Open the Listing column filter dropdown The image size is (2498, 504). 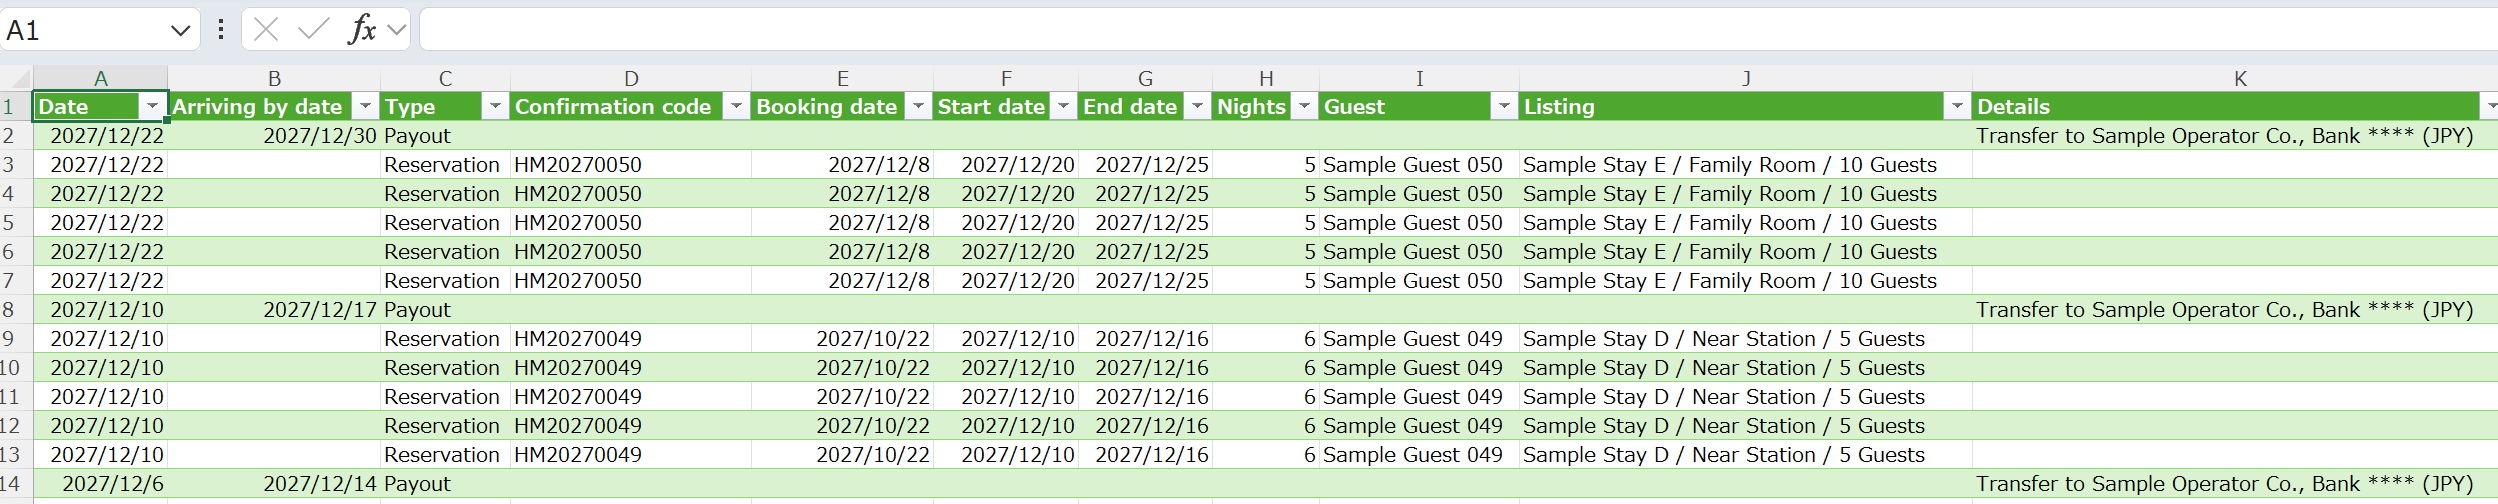click(x=1957, y=106)
